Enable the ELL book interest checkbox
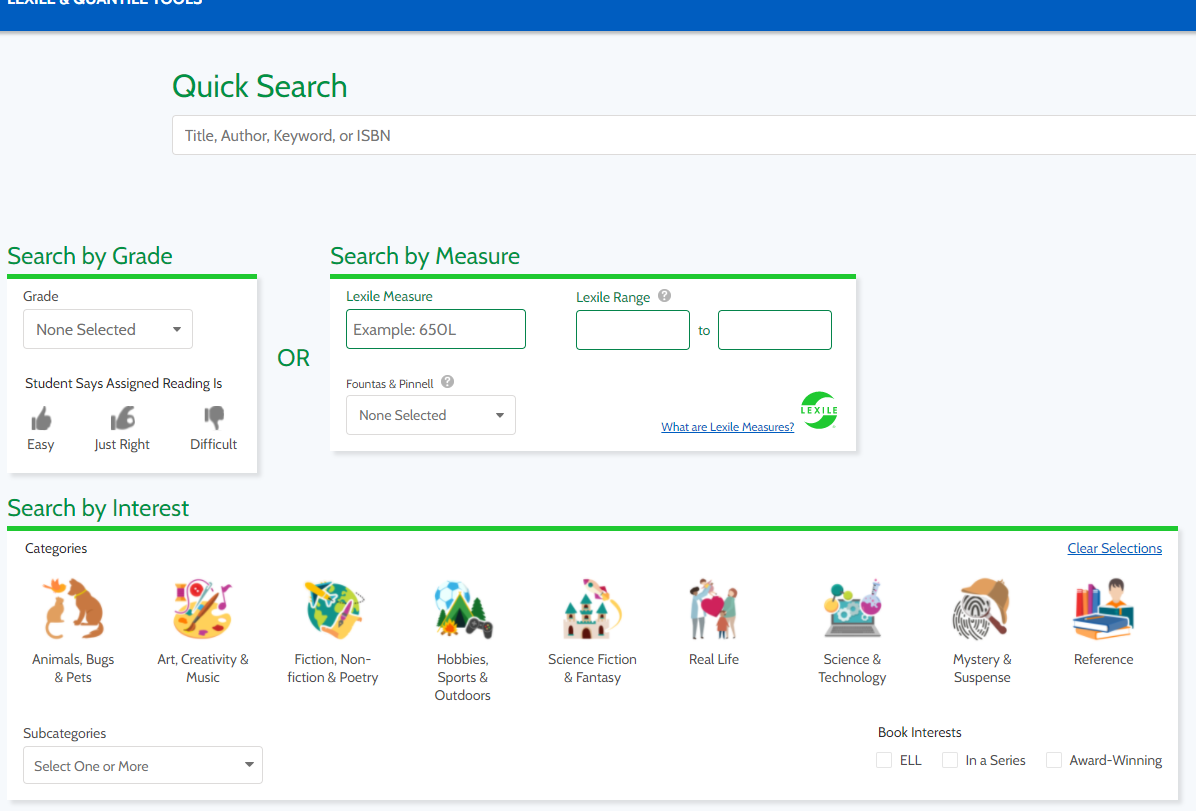The height and width of the screenshot is (811, 1196). [x=884, y=760]
